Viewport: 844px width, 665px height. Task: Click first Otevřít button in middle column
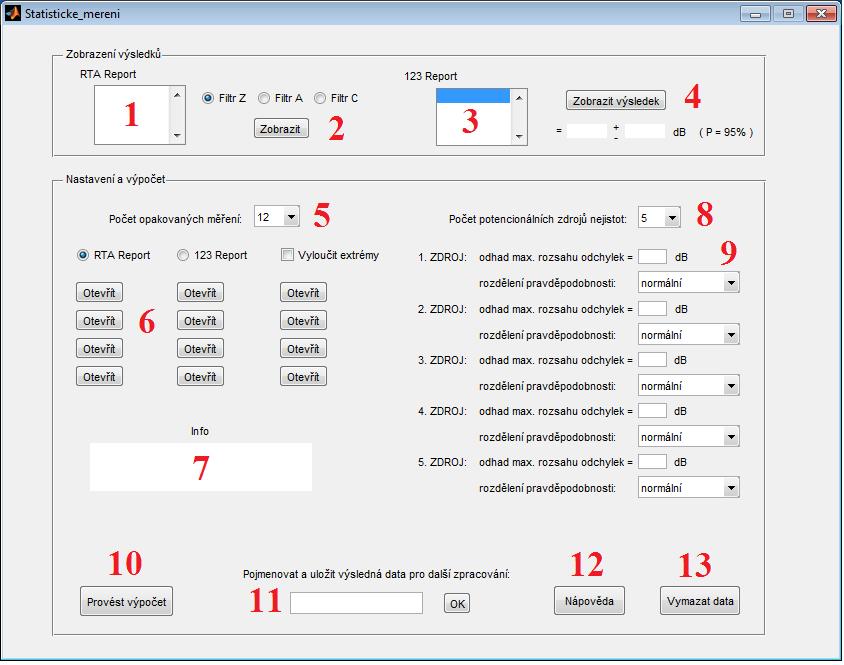pyautogui.click(x=200, y=293)
